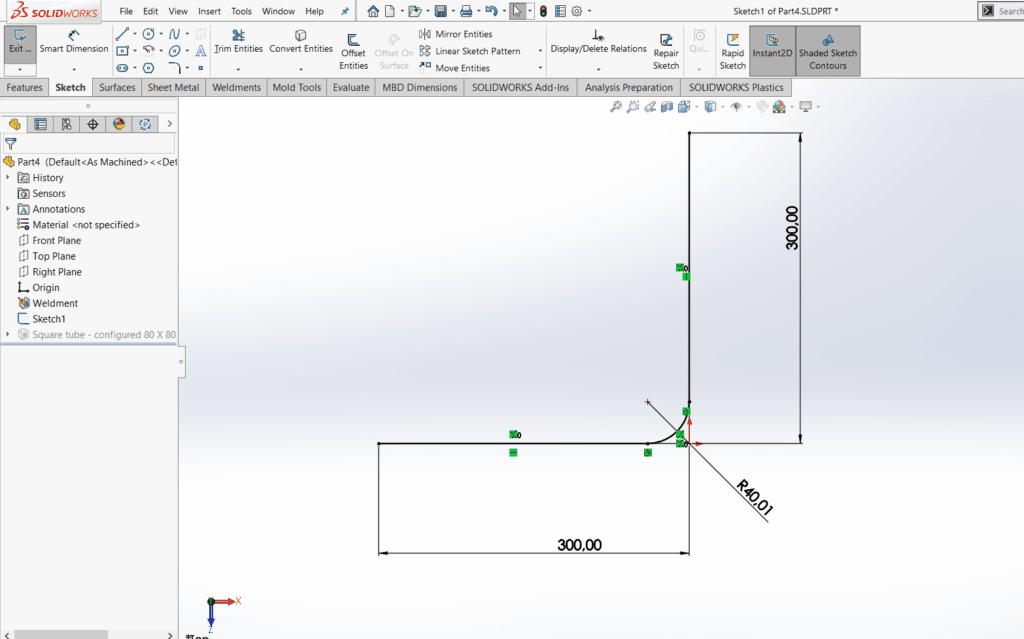Image resolution: width=1024 pixels, height=639 pixels.
Task: Toggle Instant2D off
Action: point(772,46)
